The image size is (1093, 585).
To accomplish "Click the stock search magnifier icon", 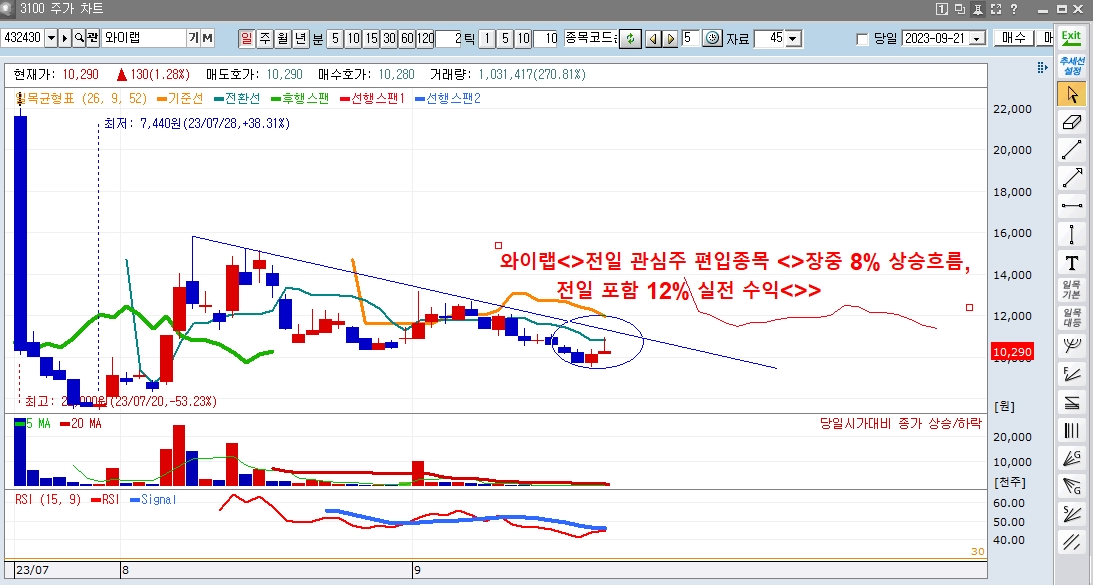I will (x=79, y=38).
